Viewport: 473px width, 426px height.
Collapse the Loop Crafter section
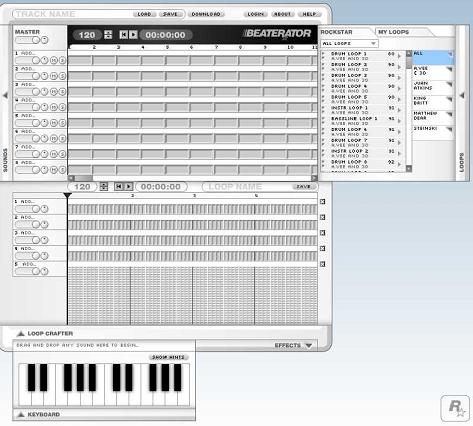21,334
